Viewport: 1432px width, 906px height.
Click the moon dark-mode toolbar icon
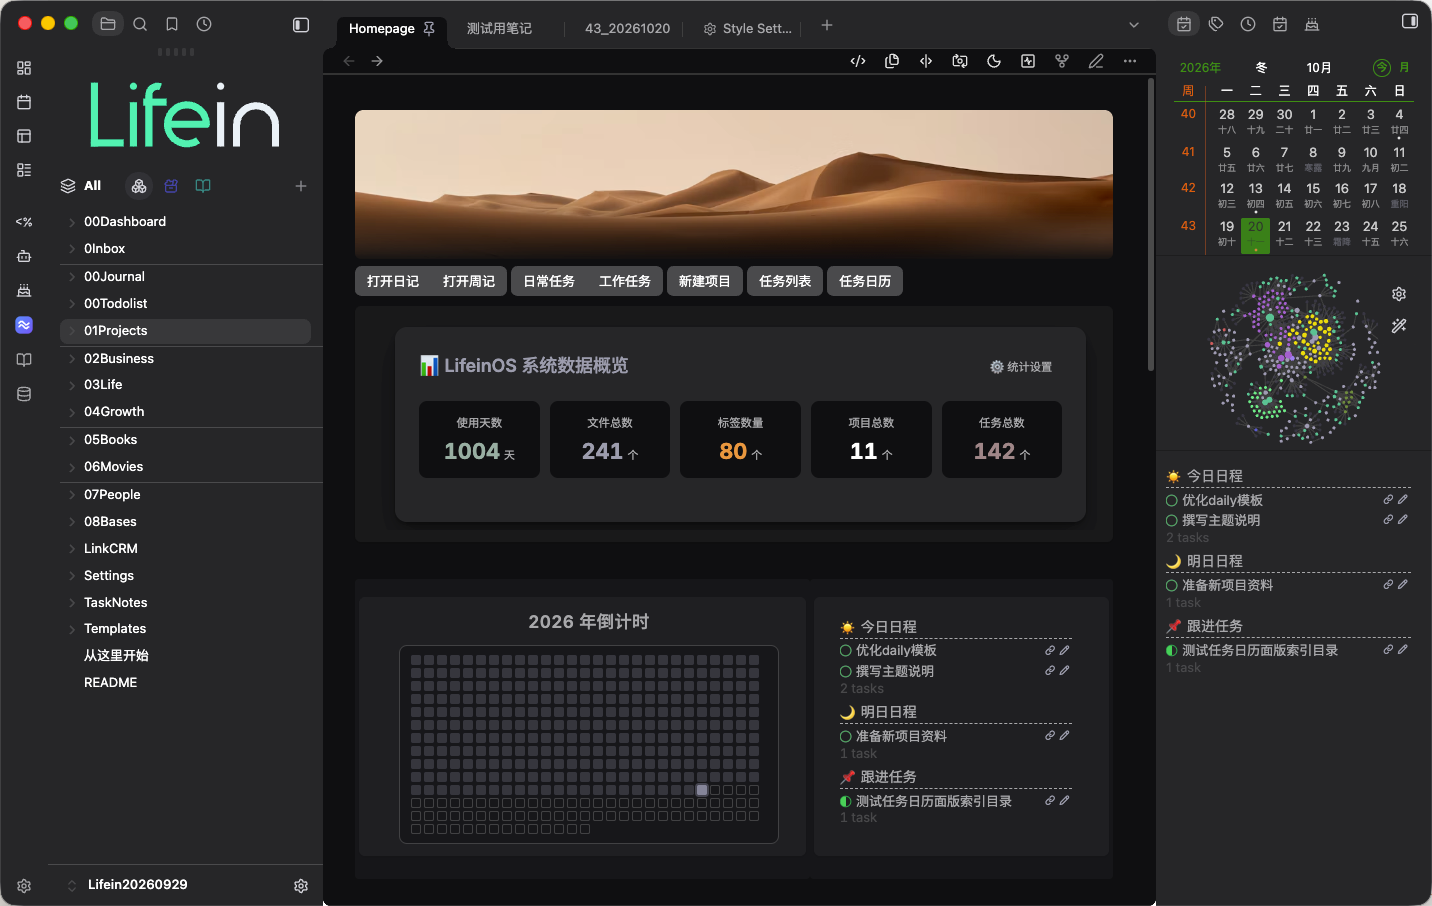coord(994,61)
